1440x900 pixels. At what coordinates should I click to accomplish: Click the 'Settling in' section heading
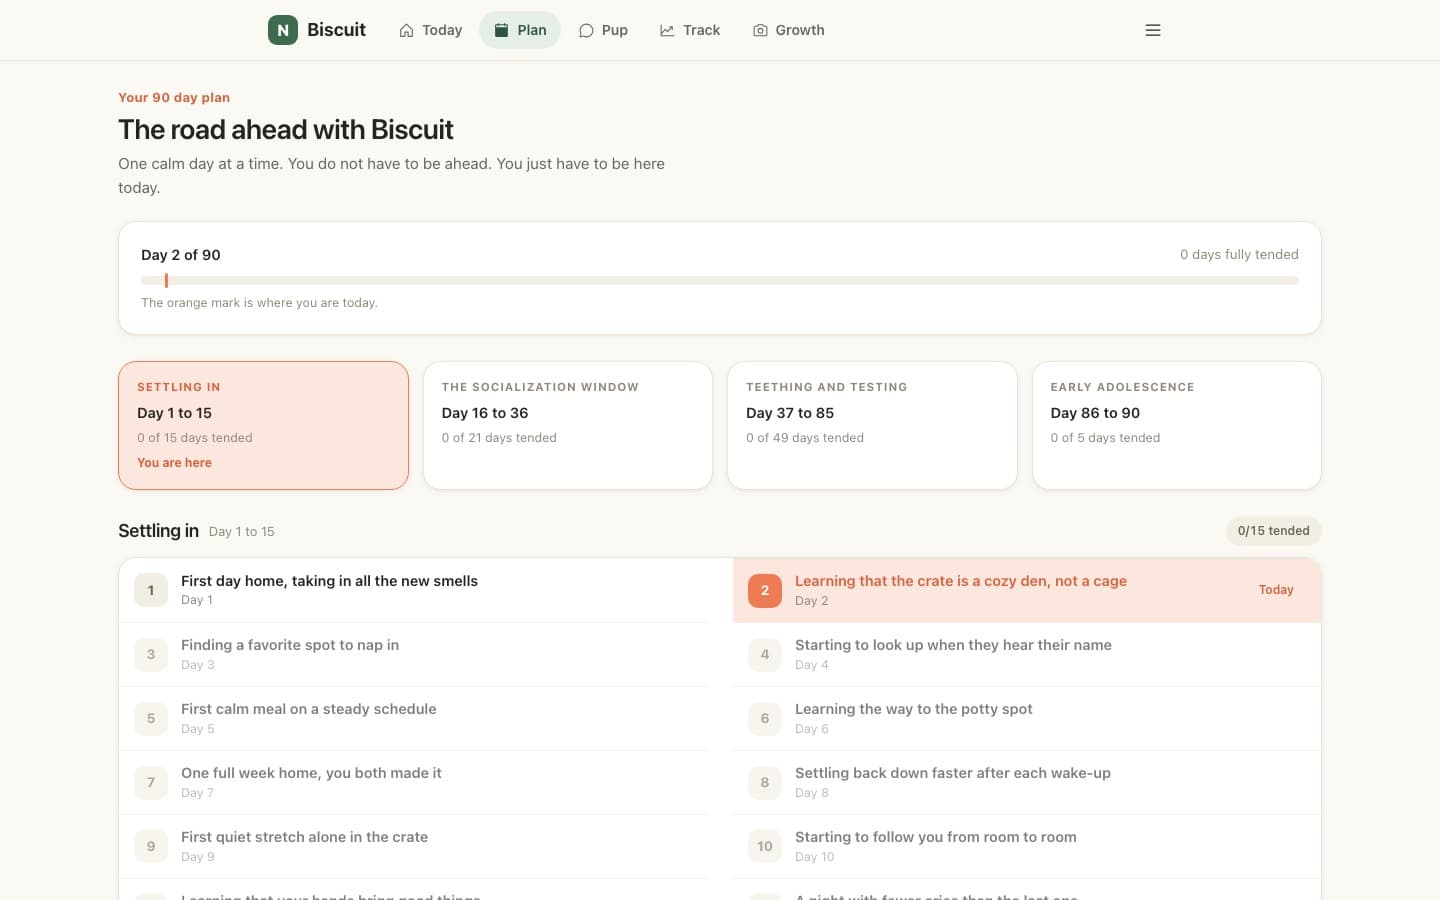click(158, 531)
